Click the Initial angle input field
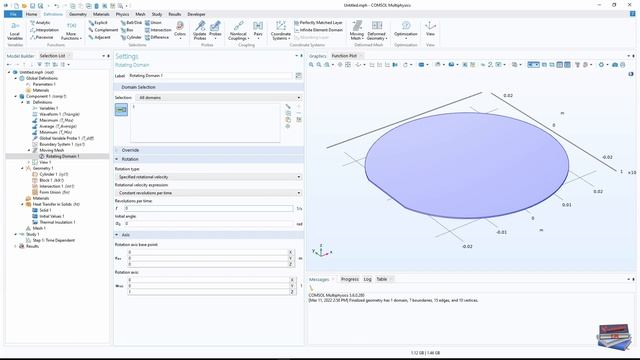The width and height of the screenshot is (640, 360). [x=209, y=224]
